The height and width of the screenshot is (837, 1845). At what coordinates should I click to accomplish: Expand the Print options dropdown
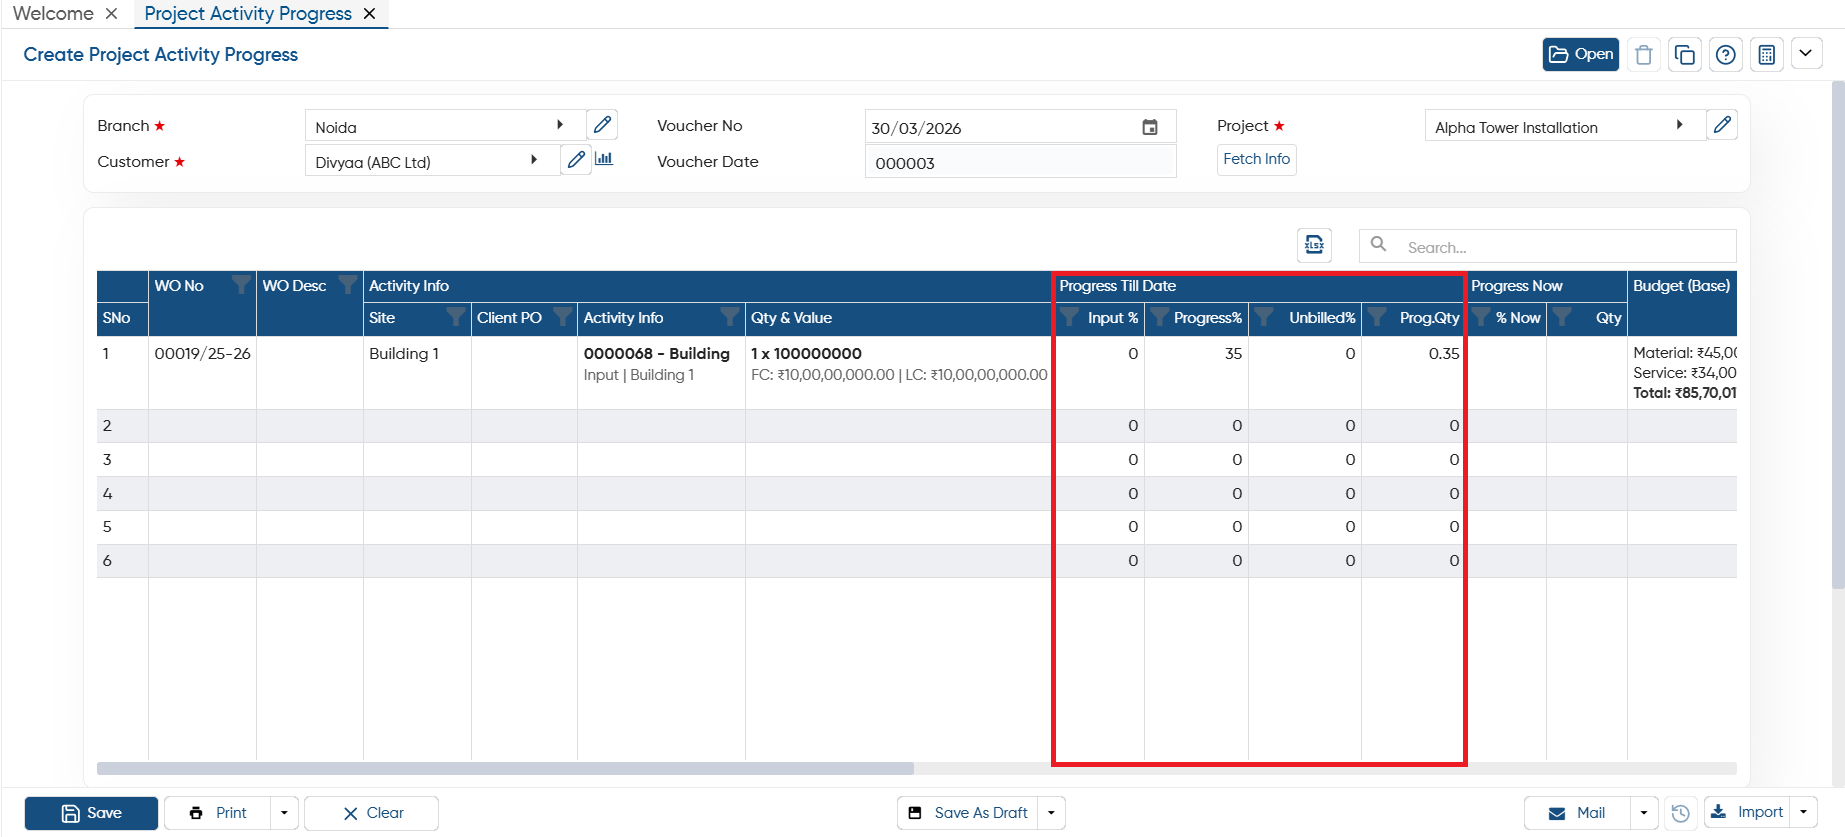click(284, 813)
